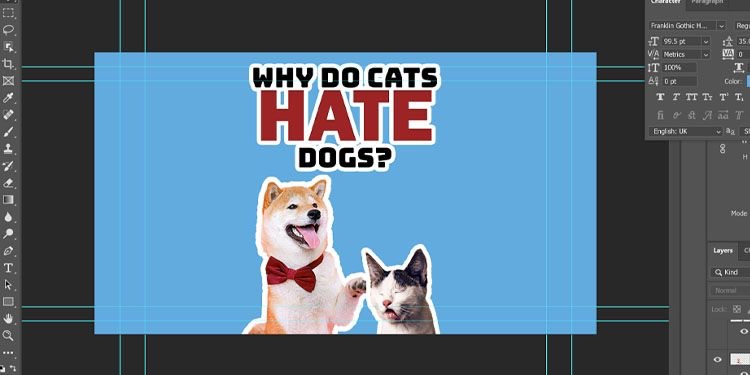Toggle standard ligatures fi option
750x375 pixels.
pyautogui.click(x=661, y=115)
